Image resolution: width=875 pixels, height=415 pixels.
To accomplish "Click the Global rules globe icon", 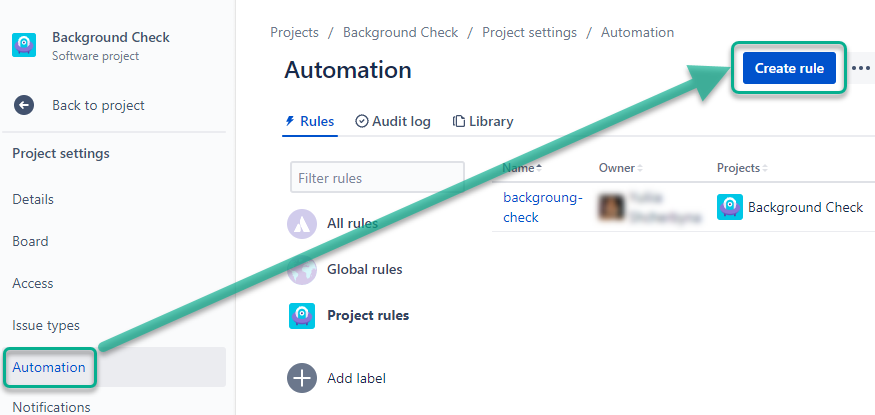I will point(301,269).
